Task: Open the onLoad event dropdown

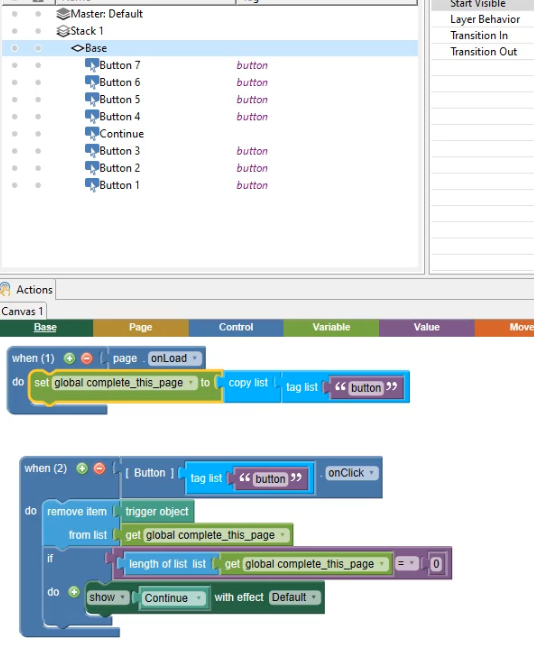Action: point(175,358)
